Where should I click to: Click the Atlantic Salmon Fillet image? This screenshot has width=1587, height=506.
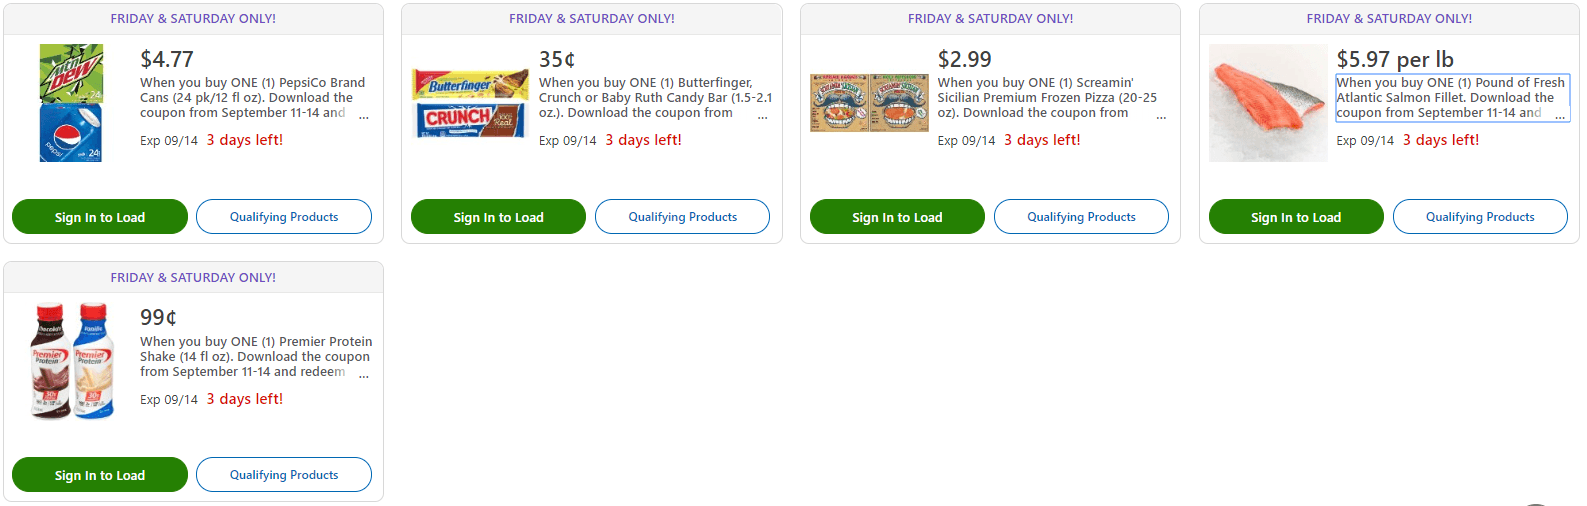[x=1268, y=103]
